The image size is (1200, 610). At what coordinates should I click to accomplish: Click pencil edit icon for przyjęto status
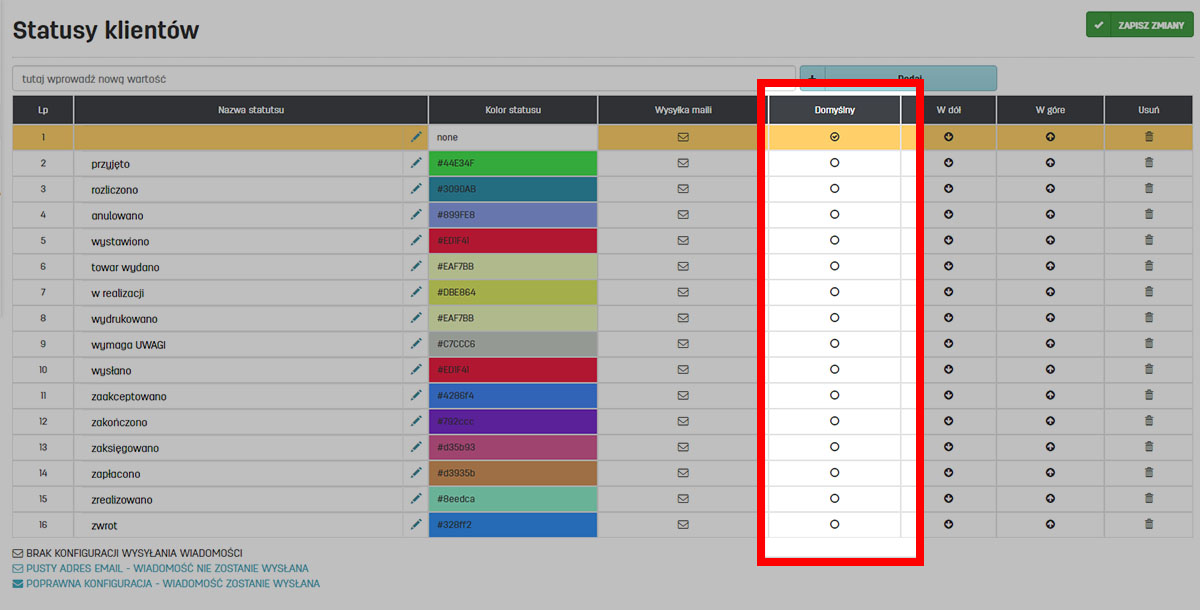point(416,163)
